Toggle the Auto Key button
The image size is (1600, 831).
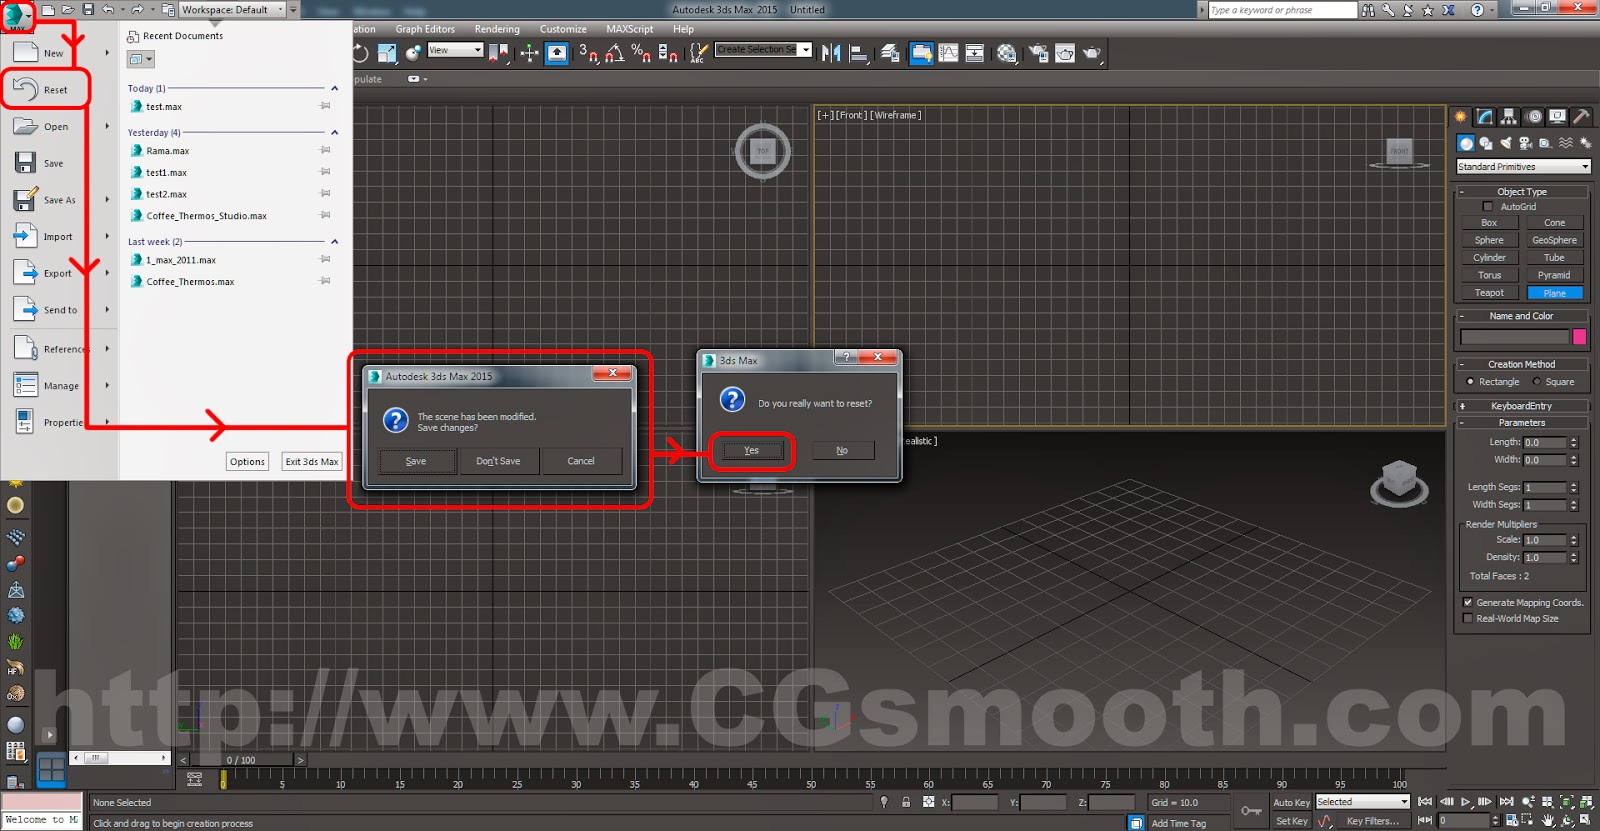point(1291,803)
